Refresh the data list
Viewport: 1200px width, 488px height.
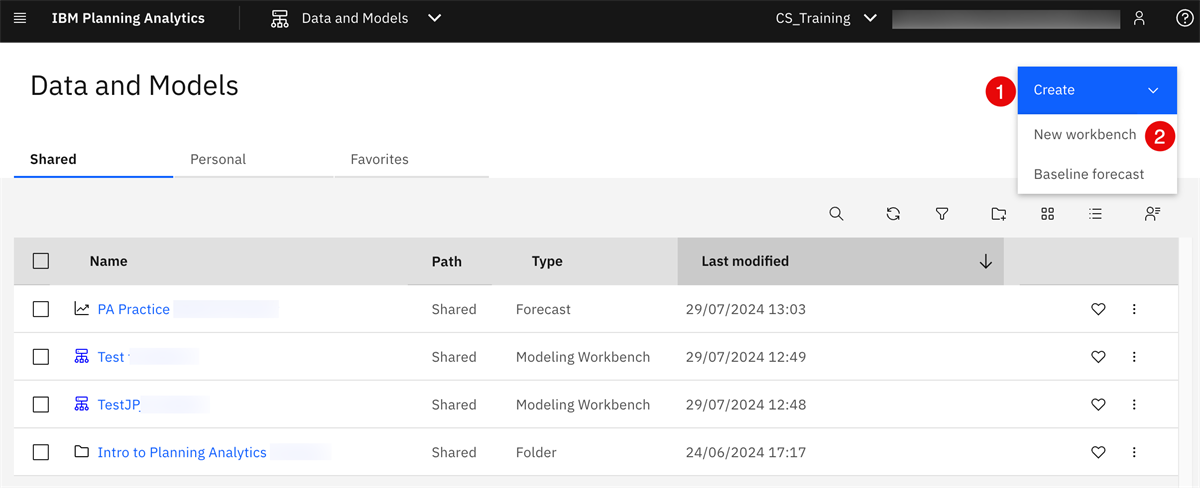[893, 213]
